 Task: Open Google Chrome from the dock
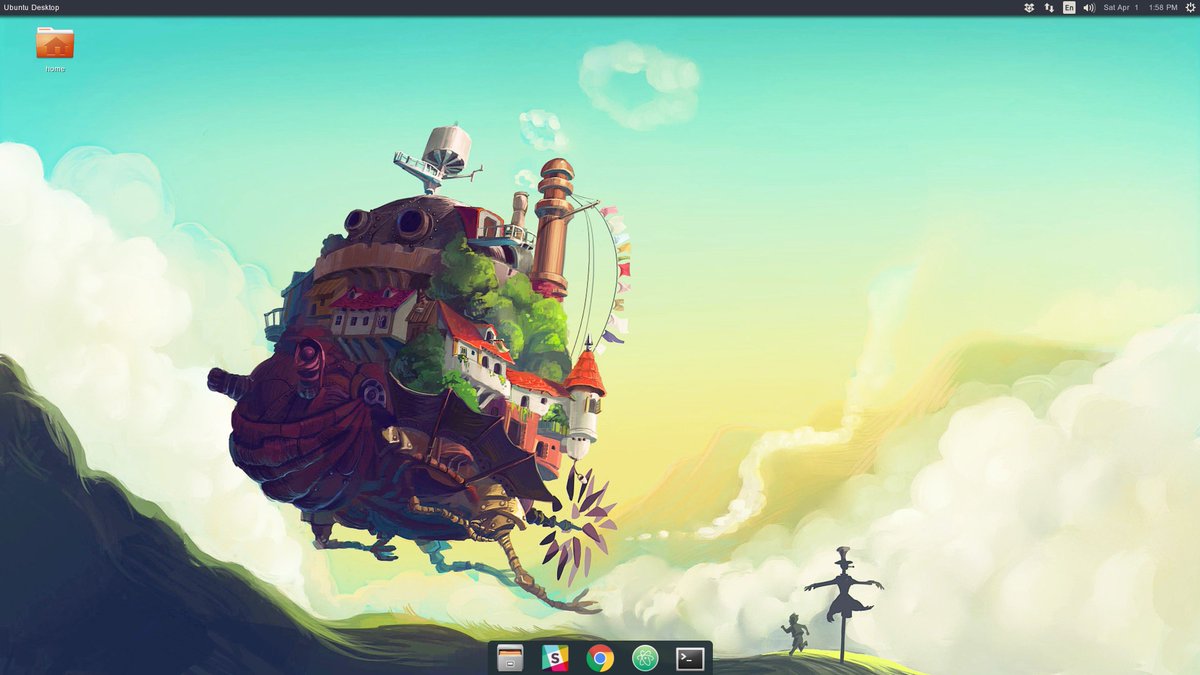tap(600, 658)
